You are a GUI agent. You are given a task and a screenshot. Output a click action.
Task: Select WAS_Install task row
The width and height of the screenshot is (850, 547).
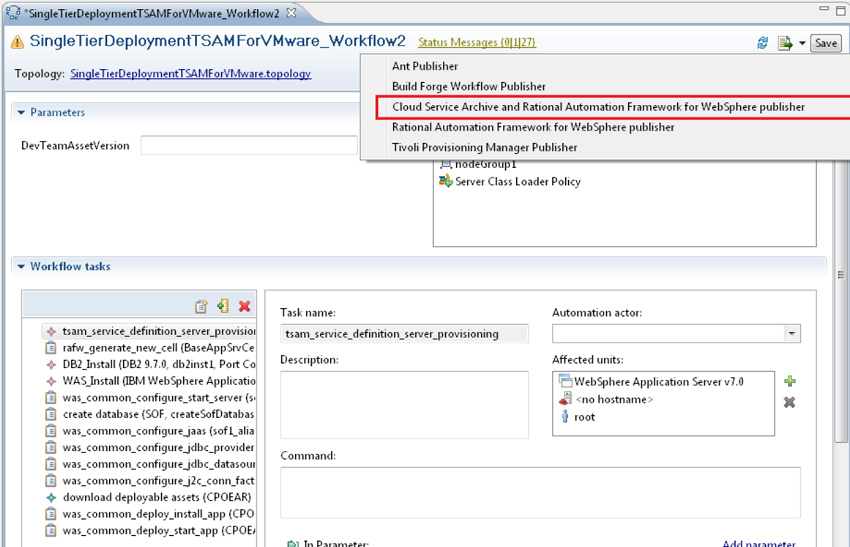(149, 381)
